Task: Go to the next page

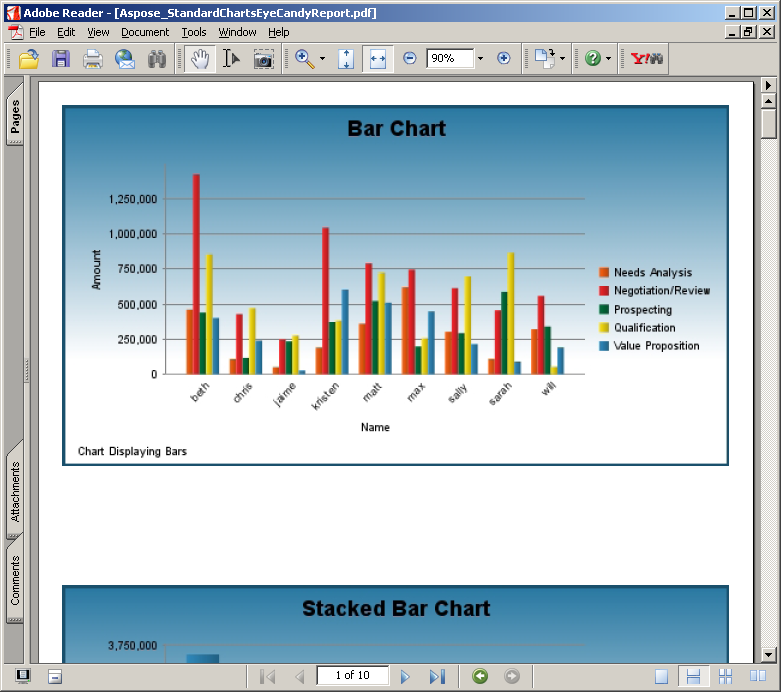Action: coord(405,676)
